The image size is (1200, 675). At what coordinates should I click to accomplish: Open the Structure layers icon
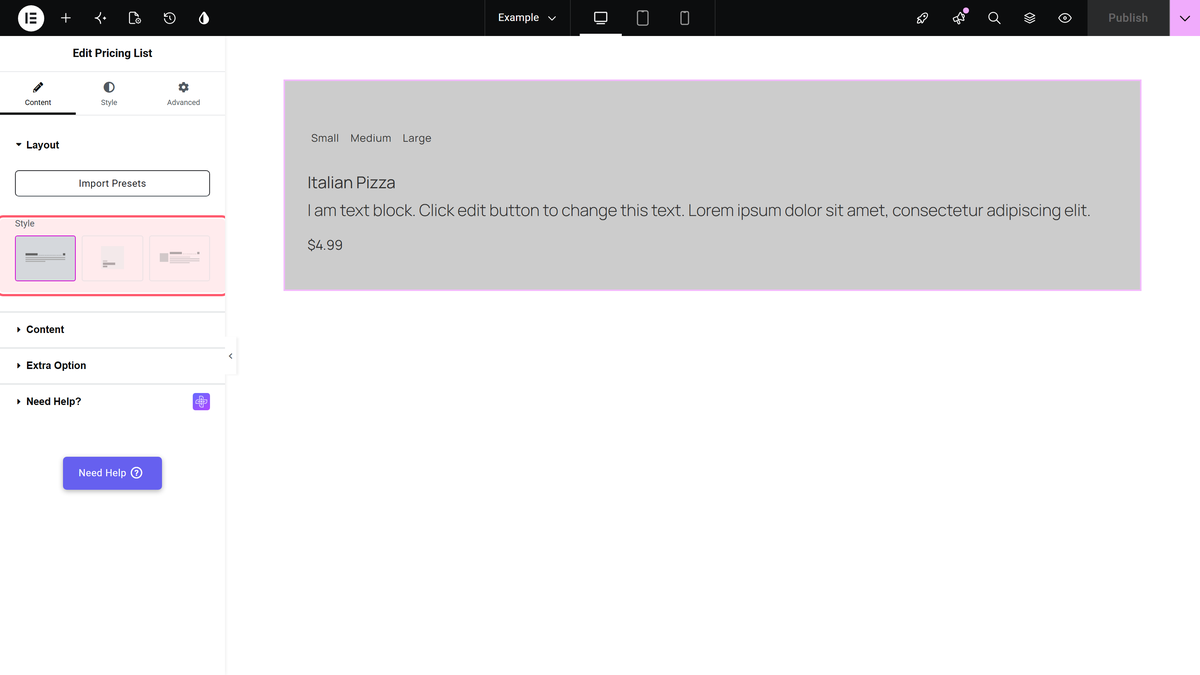click(1029, 18)
